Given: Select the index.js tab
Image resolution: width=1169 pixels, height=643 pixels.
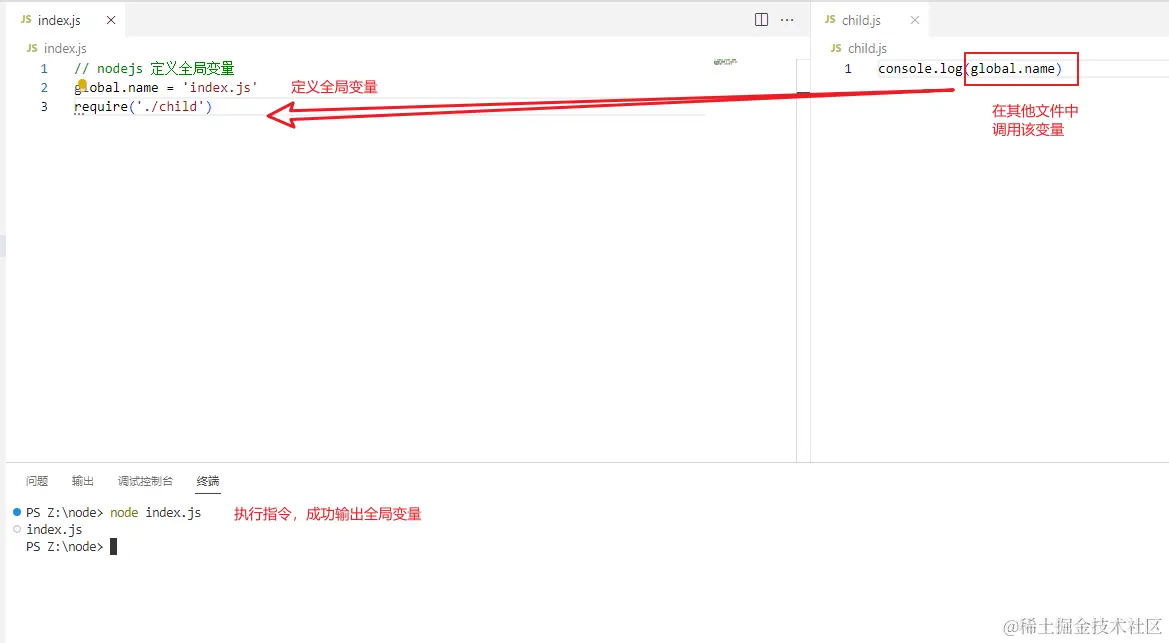Looking at the screenshot, I should tap(67, 20).
